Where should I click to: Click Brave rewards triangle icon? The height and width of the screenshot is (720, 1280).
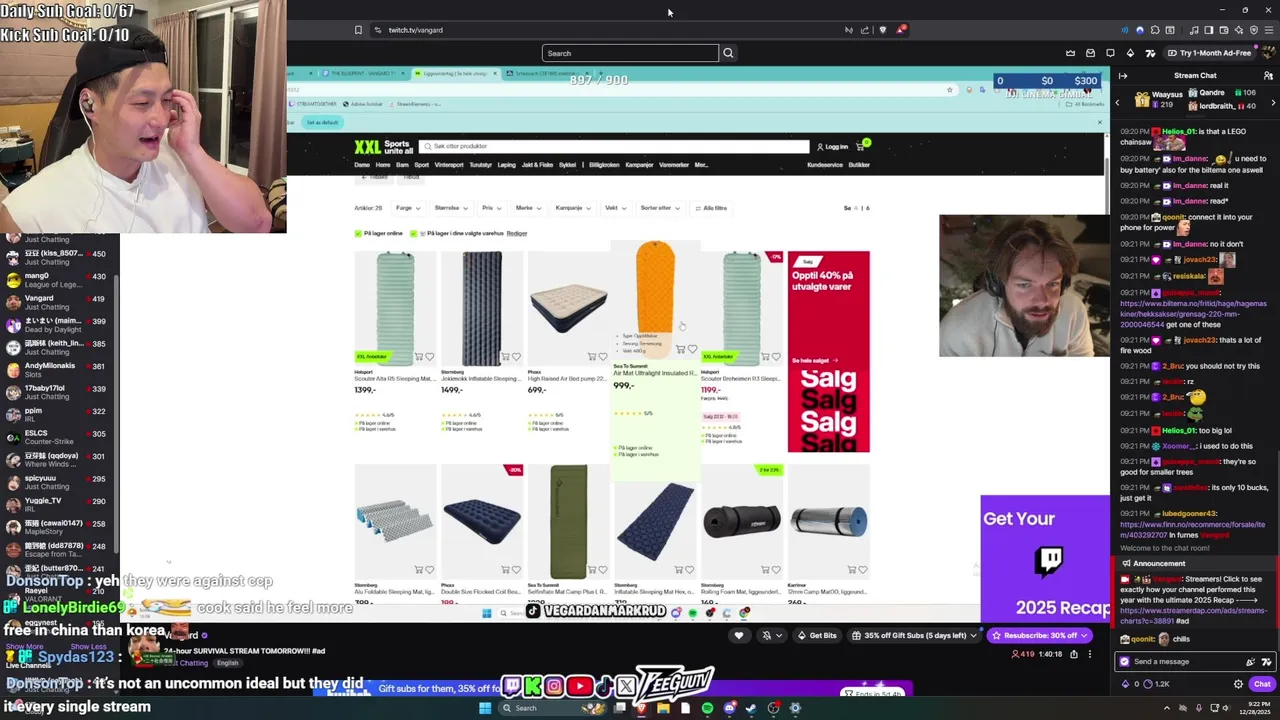coord(900,30)
